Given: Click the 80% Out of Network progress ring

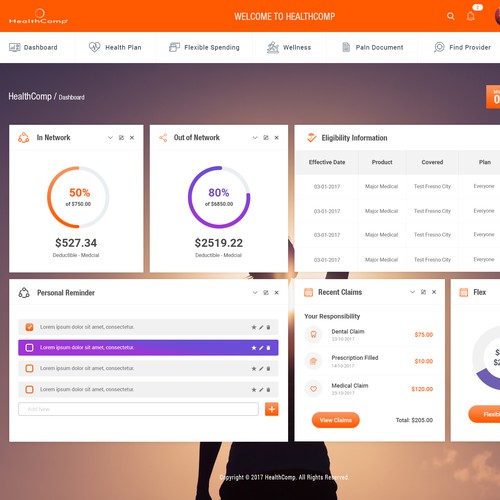Looking at the screenshot, I should pyautogui.click(x=219, y=197).
